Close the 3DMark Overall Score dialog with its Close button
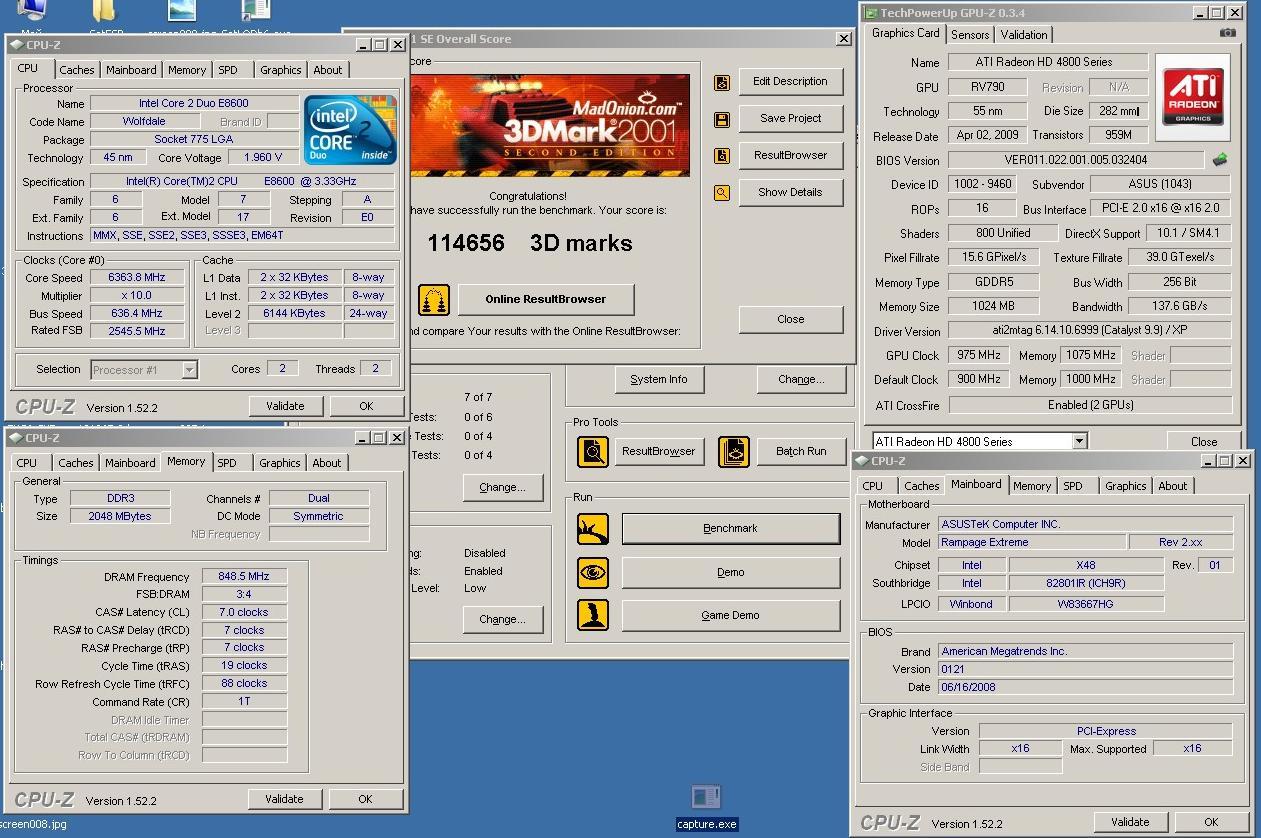1261x838 pixels. (x=790, y=320)
